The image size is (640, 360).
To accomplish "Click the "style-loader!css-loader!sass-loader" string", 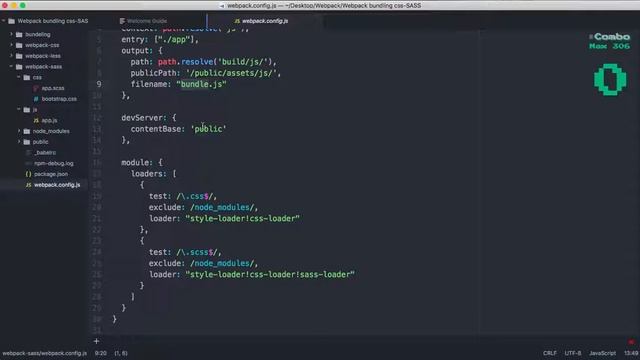I will pyautogui.click(x=270, y=274).
